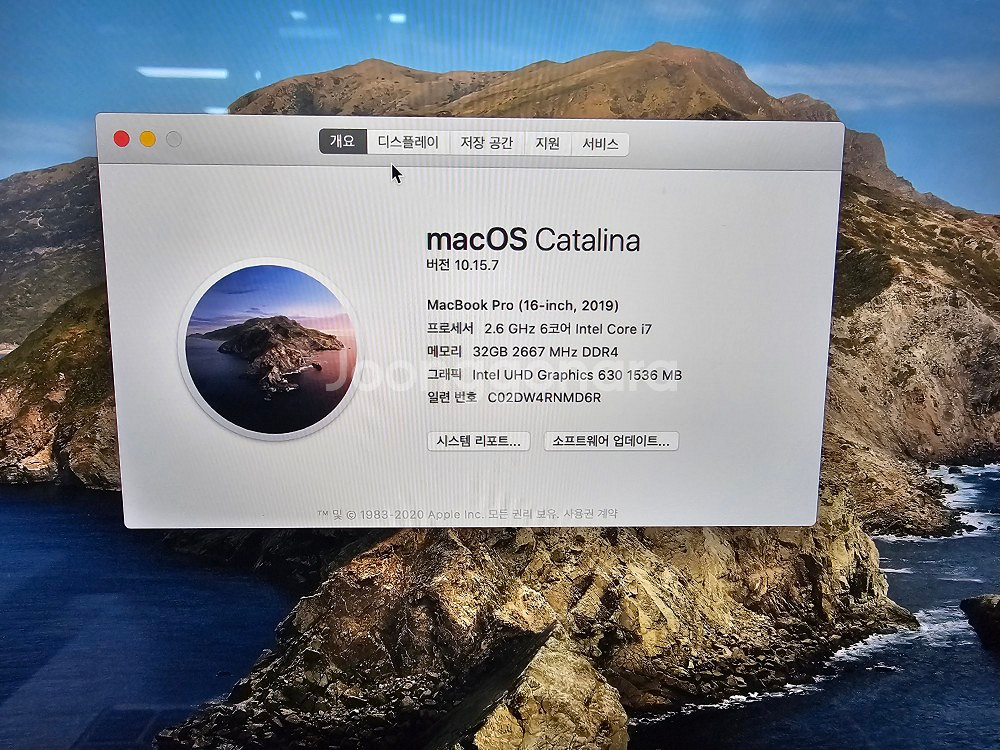Screen dimensions: 1000x750
Task: Click the macOS Catalina title text
Action: click(533, 240)
